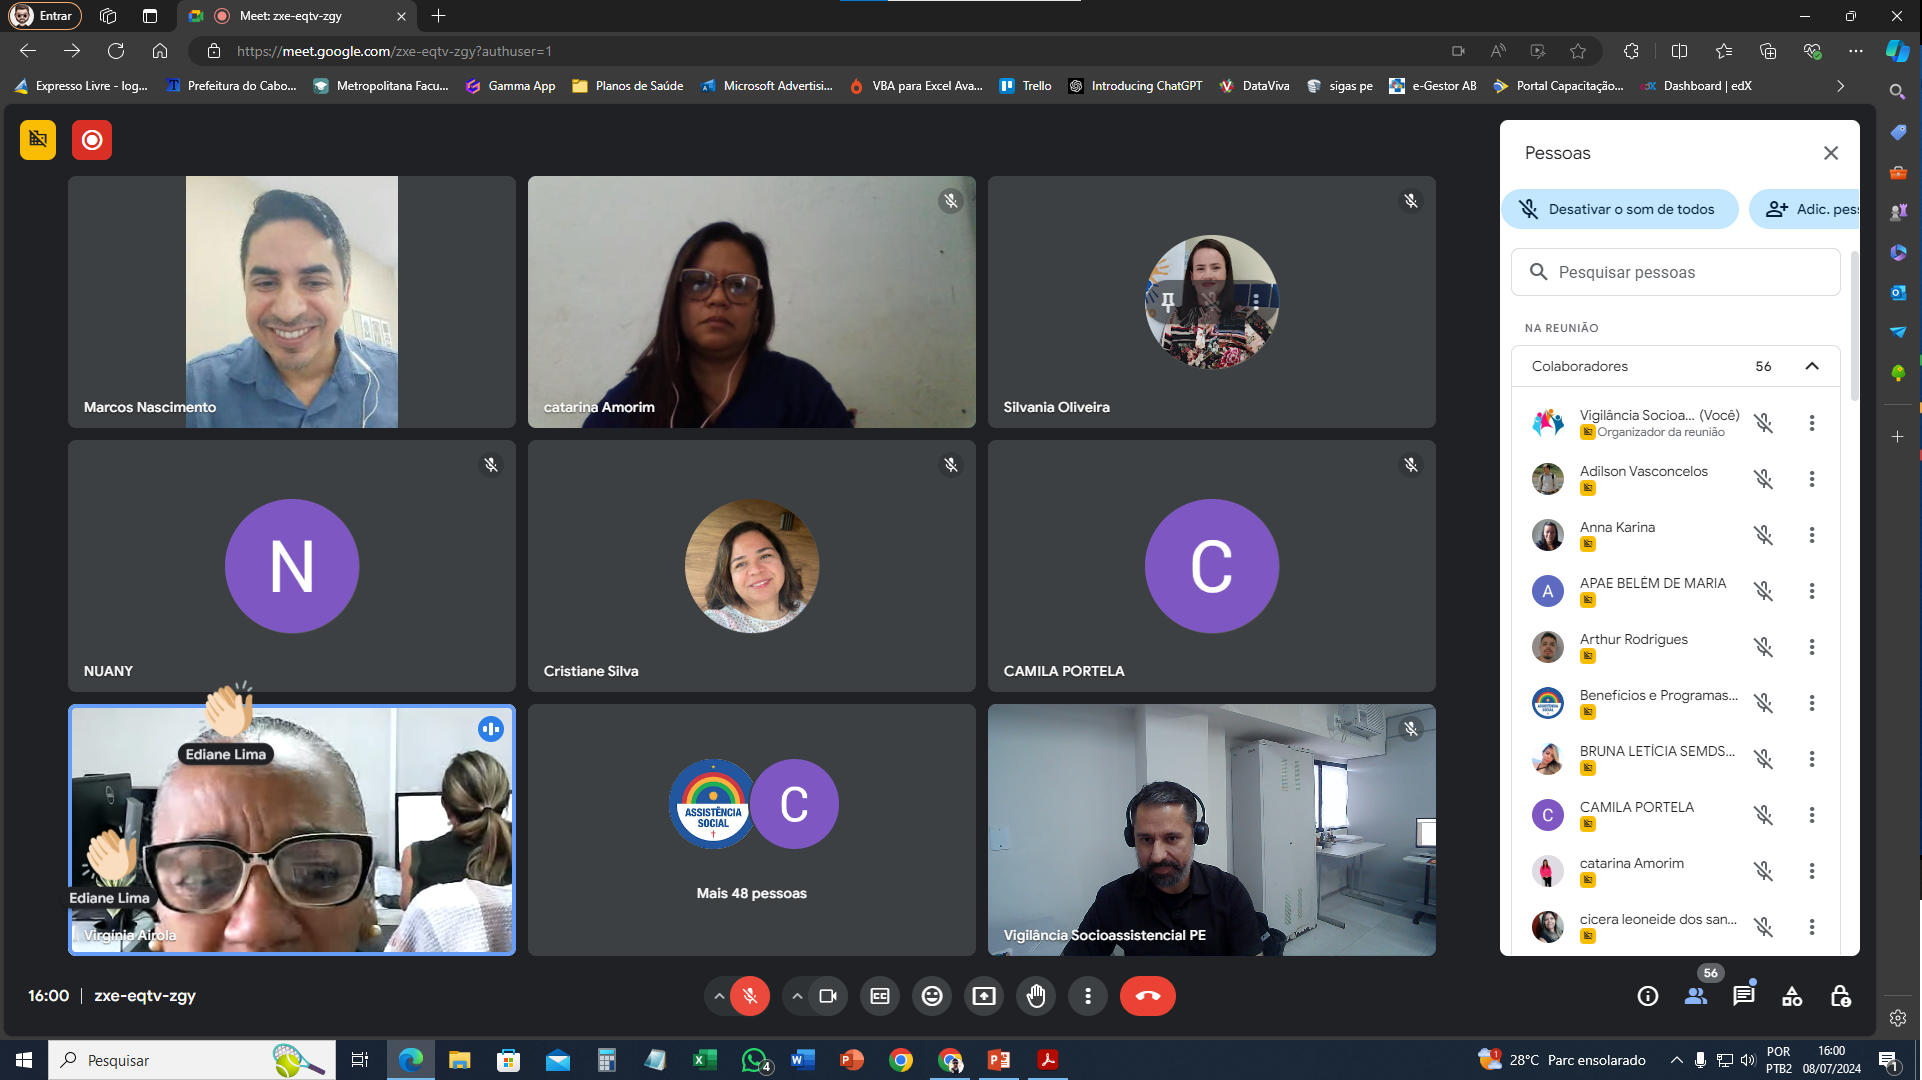This screenshot has height=1080, width=1922.
Task: Click the raise hand icon
Action: click(1036, 996)
